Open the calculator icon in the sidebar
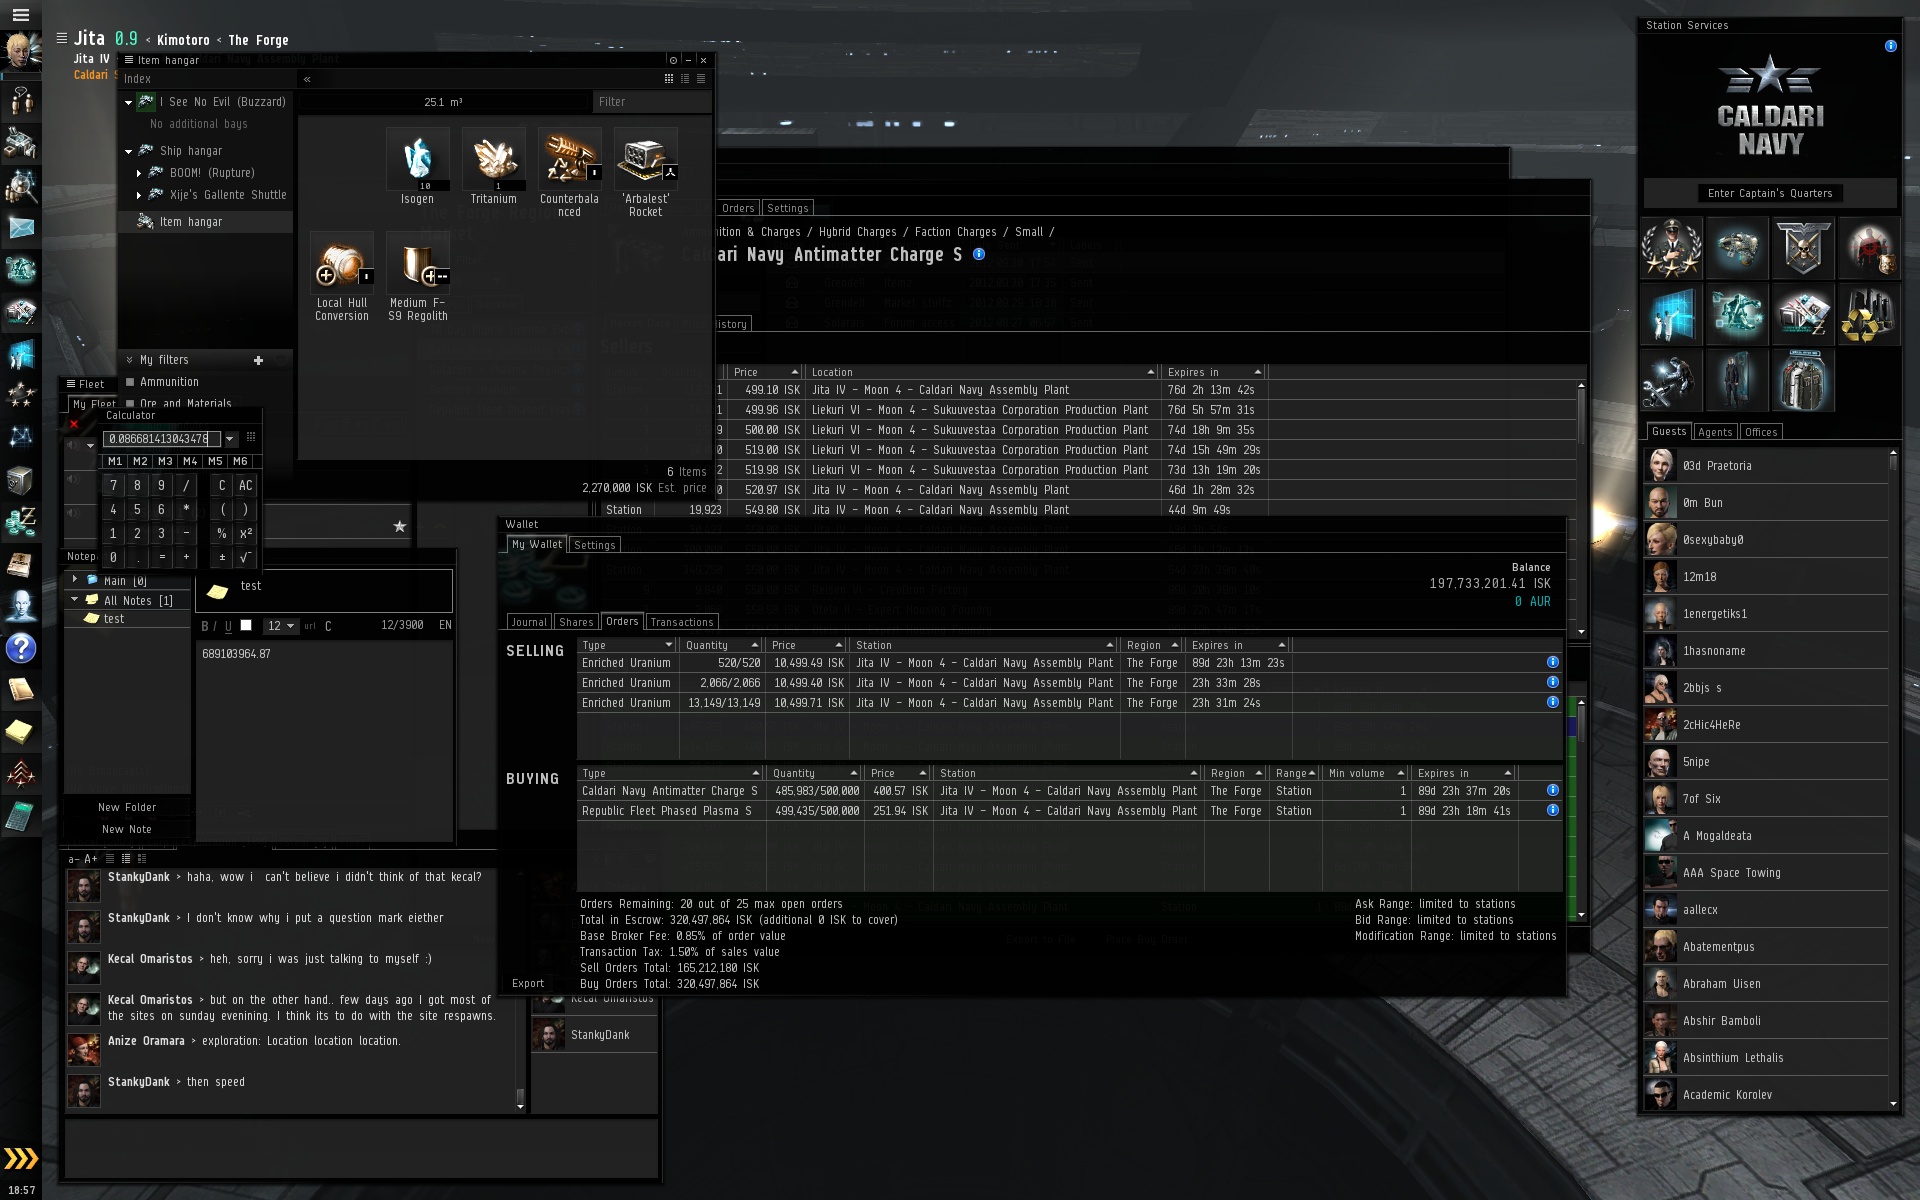 tap(21, 816)
